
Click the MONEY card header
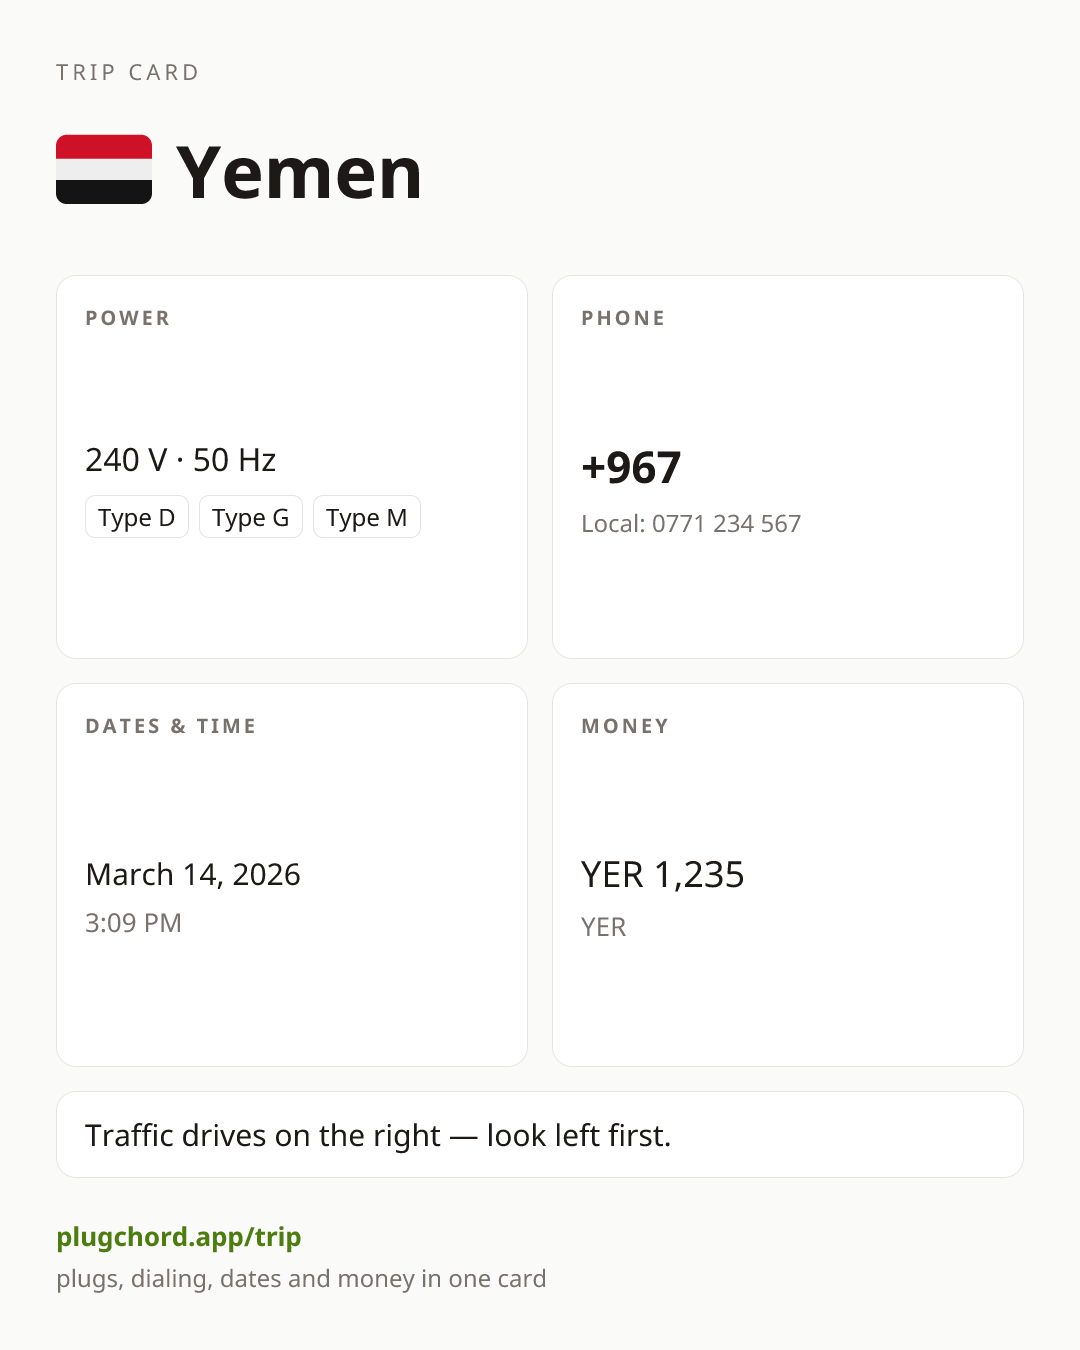point(625,726)
